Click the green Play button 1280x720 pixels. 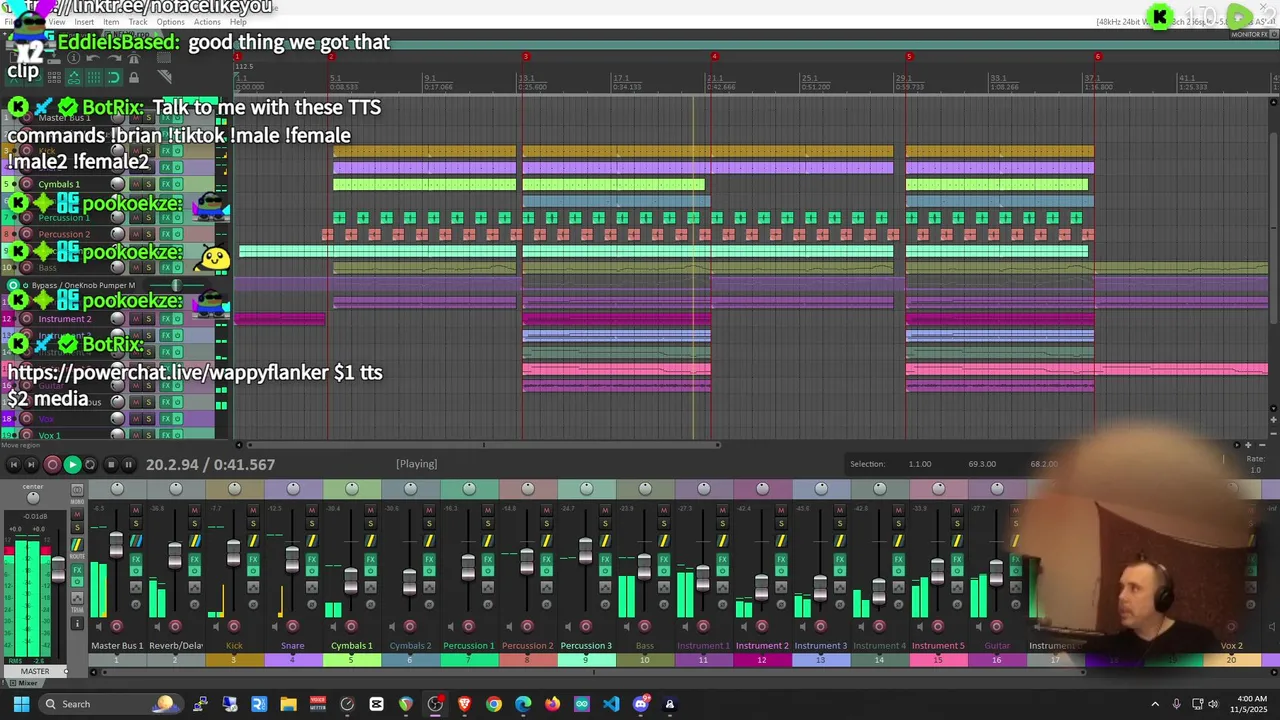pyautogui.click(x=72, y=464)
